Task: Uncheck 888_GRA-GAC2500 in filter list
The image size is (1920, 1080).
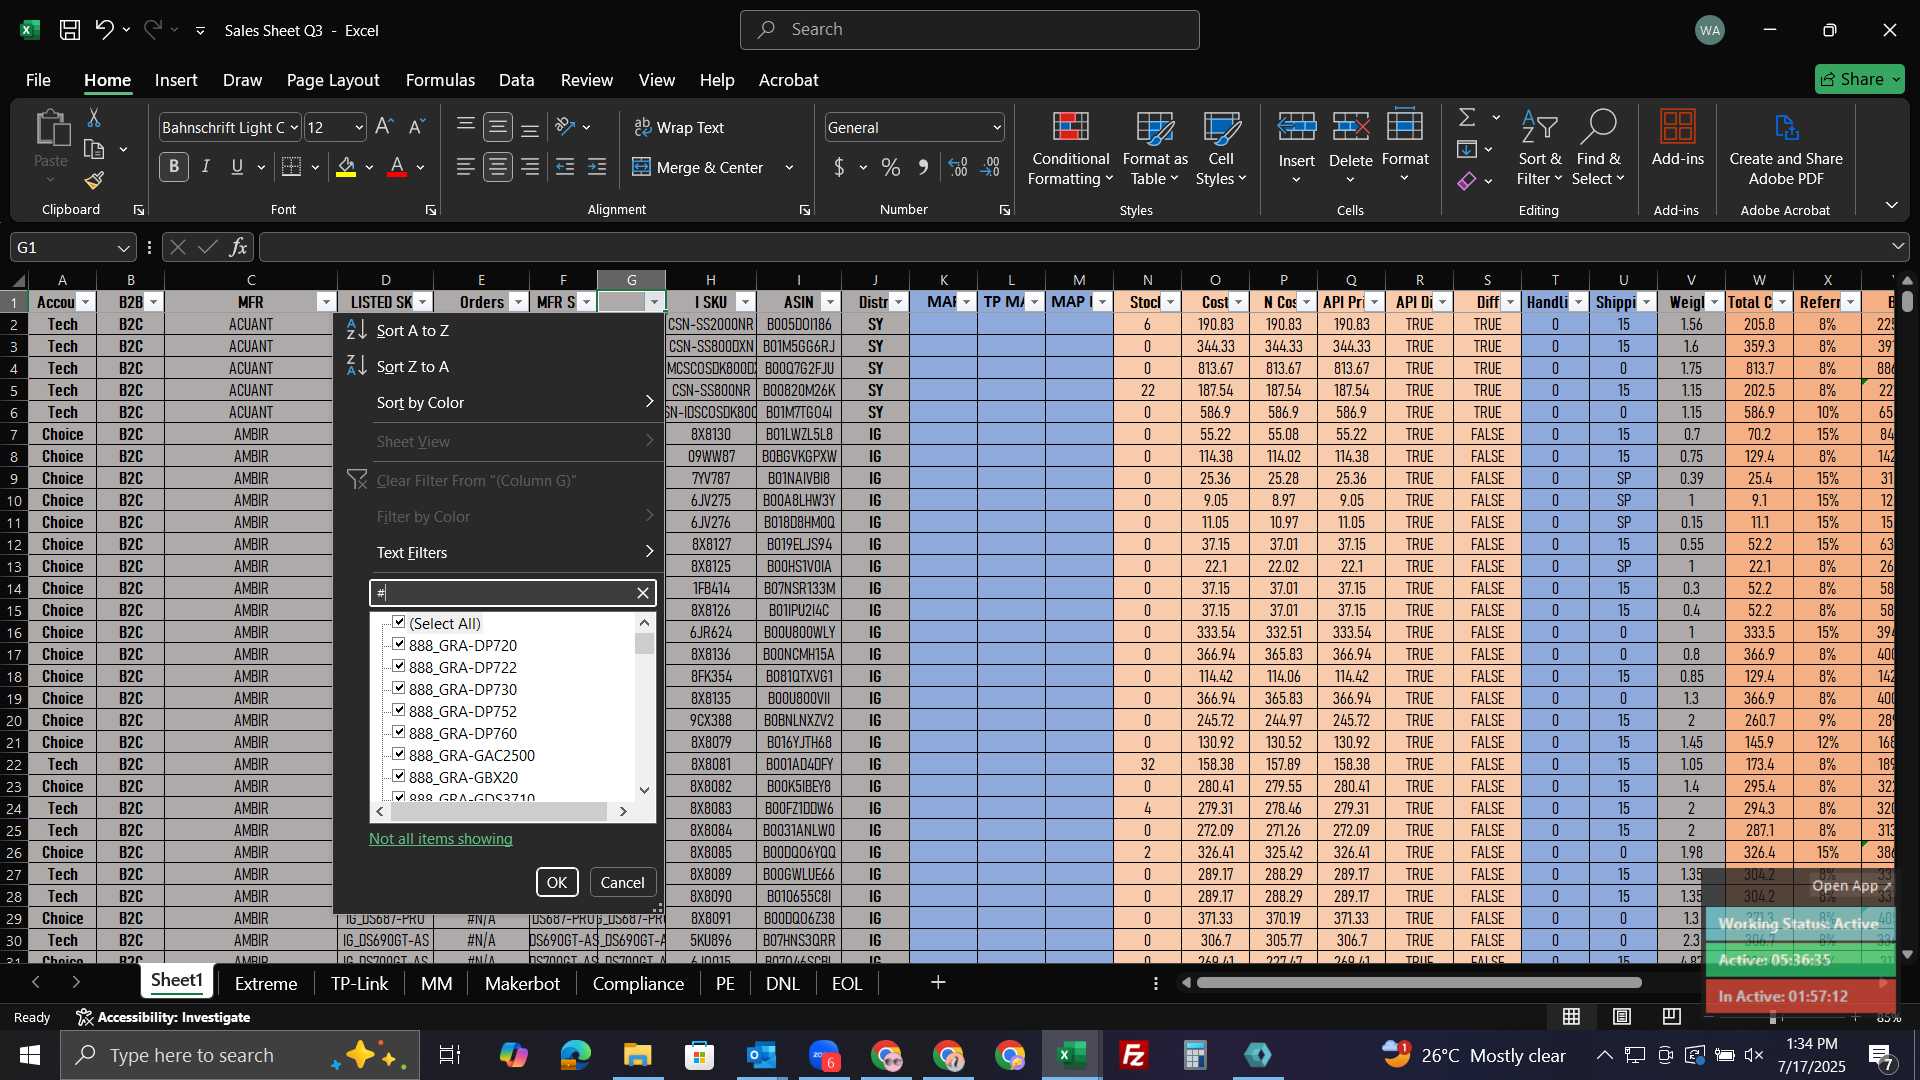Action: pos(399,754)
